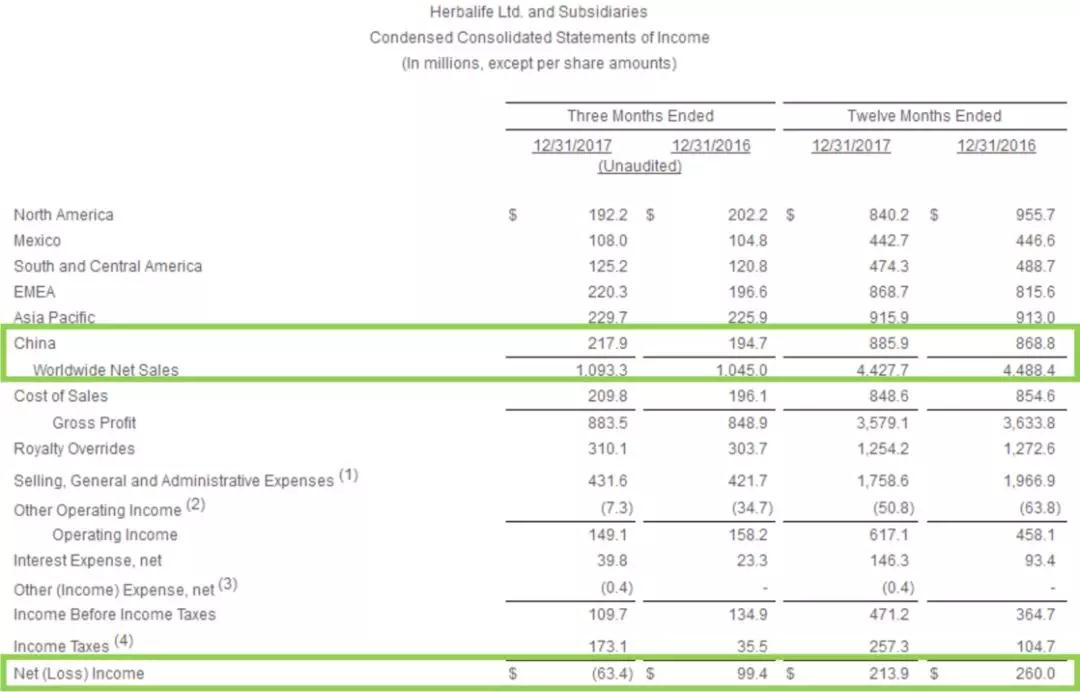Click Other Operating Income value (63.8)
This screenshot has width=1080, height=692.
tap(1040, 510)
